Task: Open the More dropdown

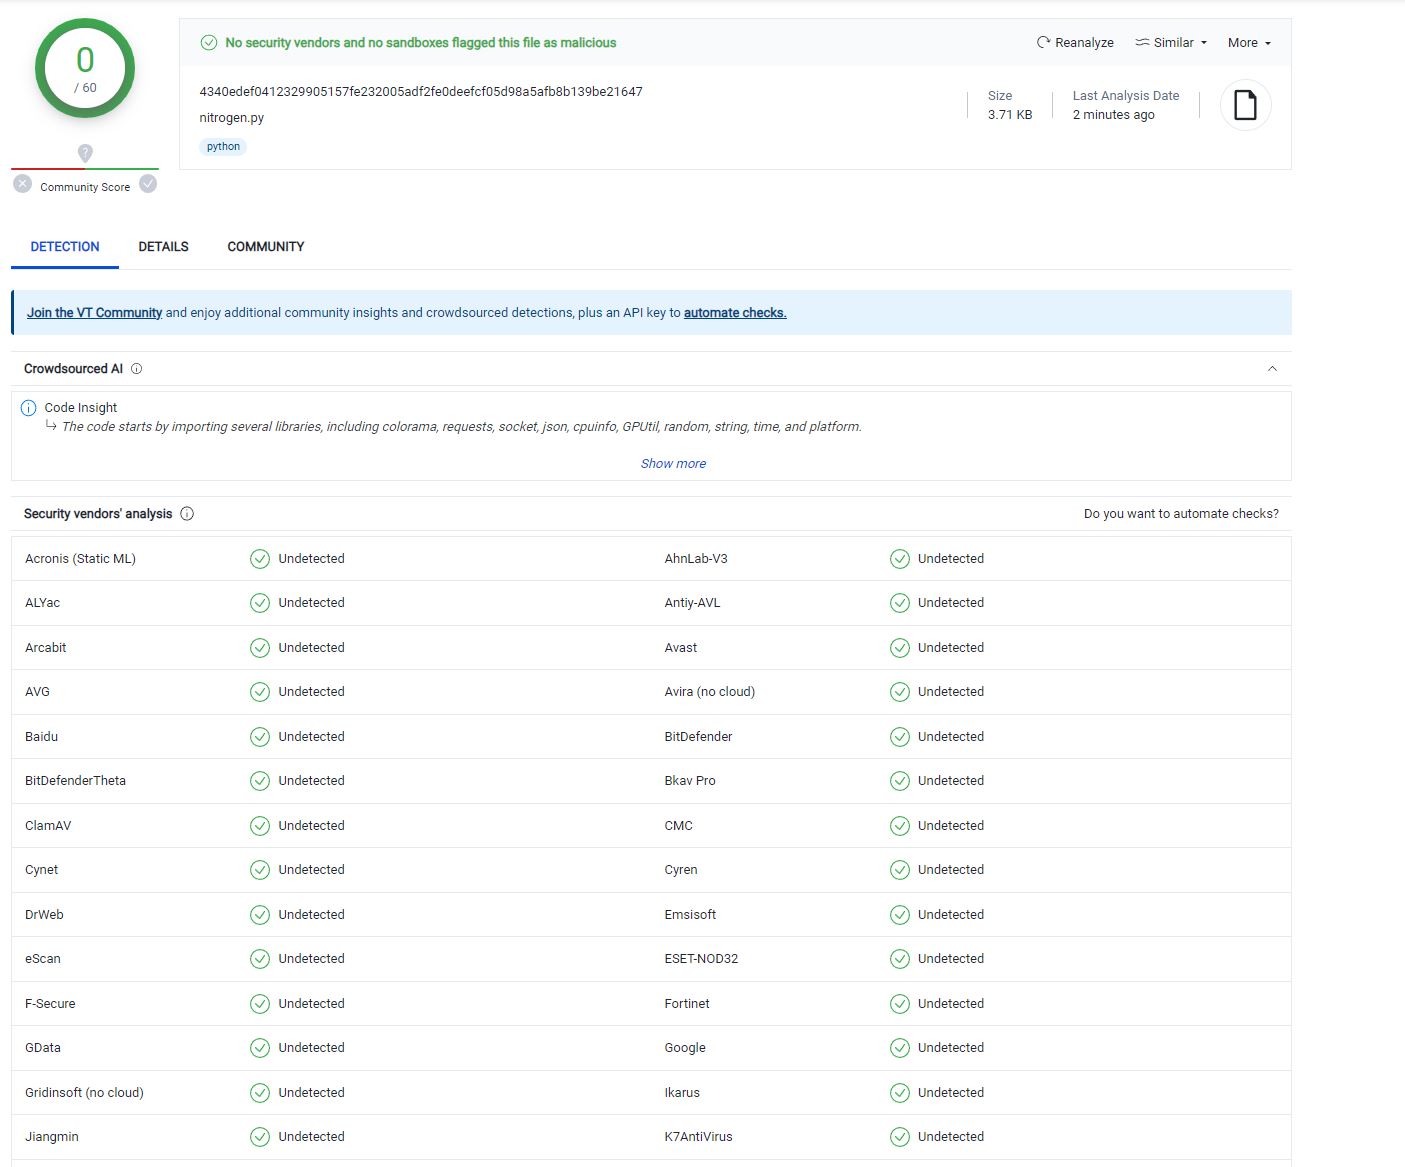Action: (1247, 42)
